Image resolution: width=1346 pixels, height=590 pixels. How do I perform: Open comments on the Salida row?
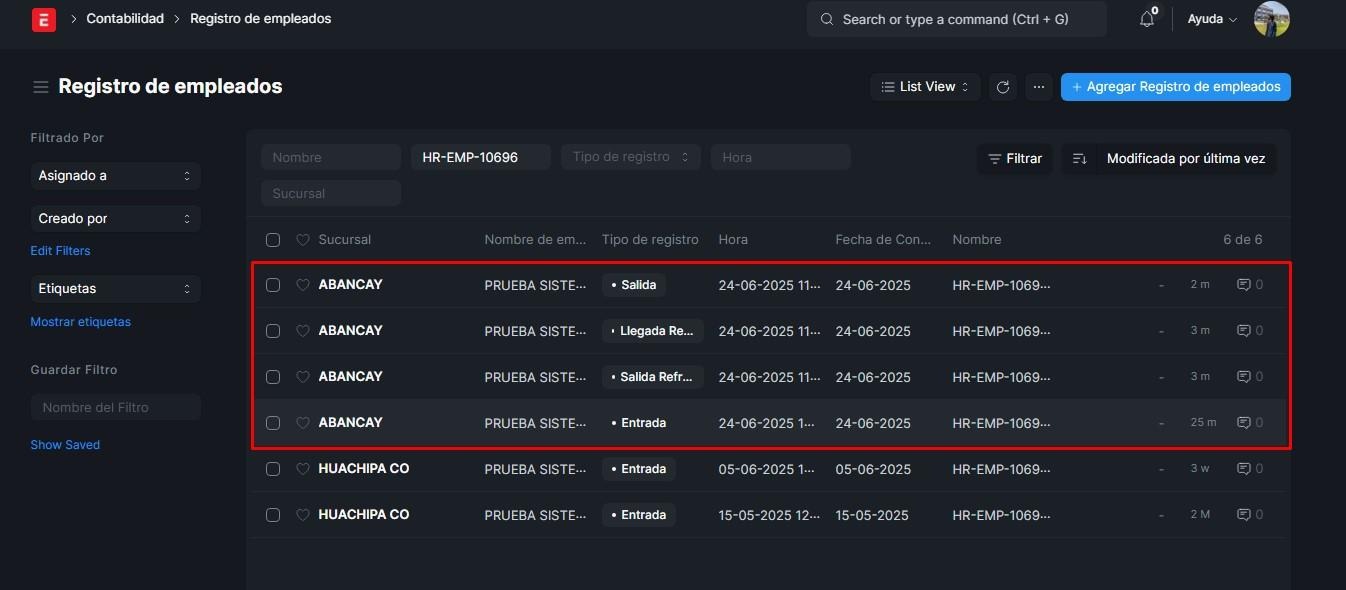tap(1249, 285)
